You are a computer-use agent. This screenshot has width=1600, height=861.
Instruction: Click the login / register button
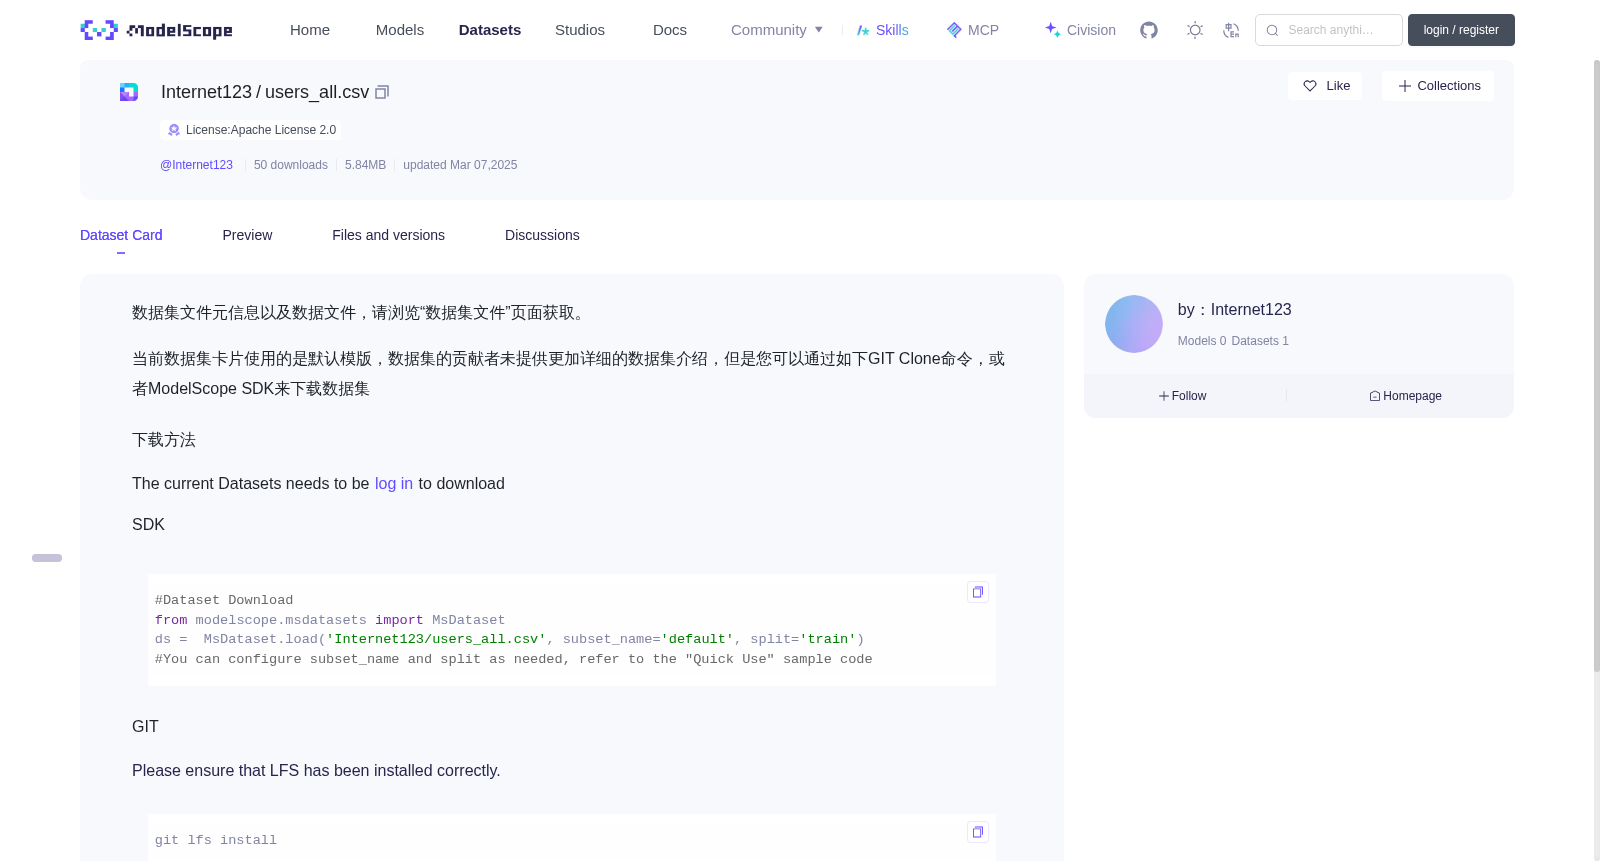1461,30
